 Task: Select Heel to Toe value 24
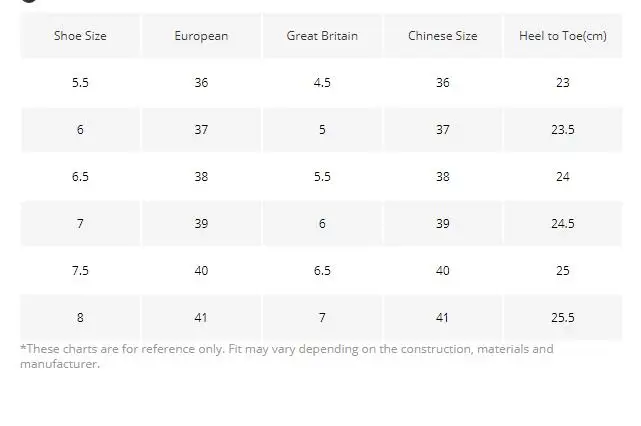click(563, 177)
